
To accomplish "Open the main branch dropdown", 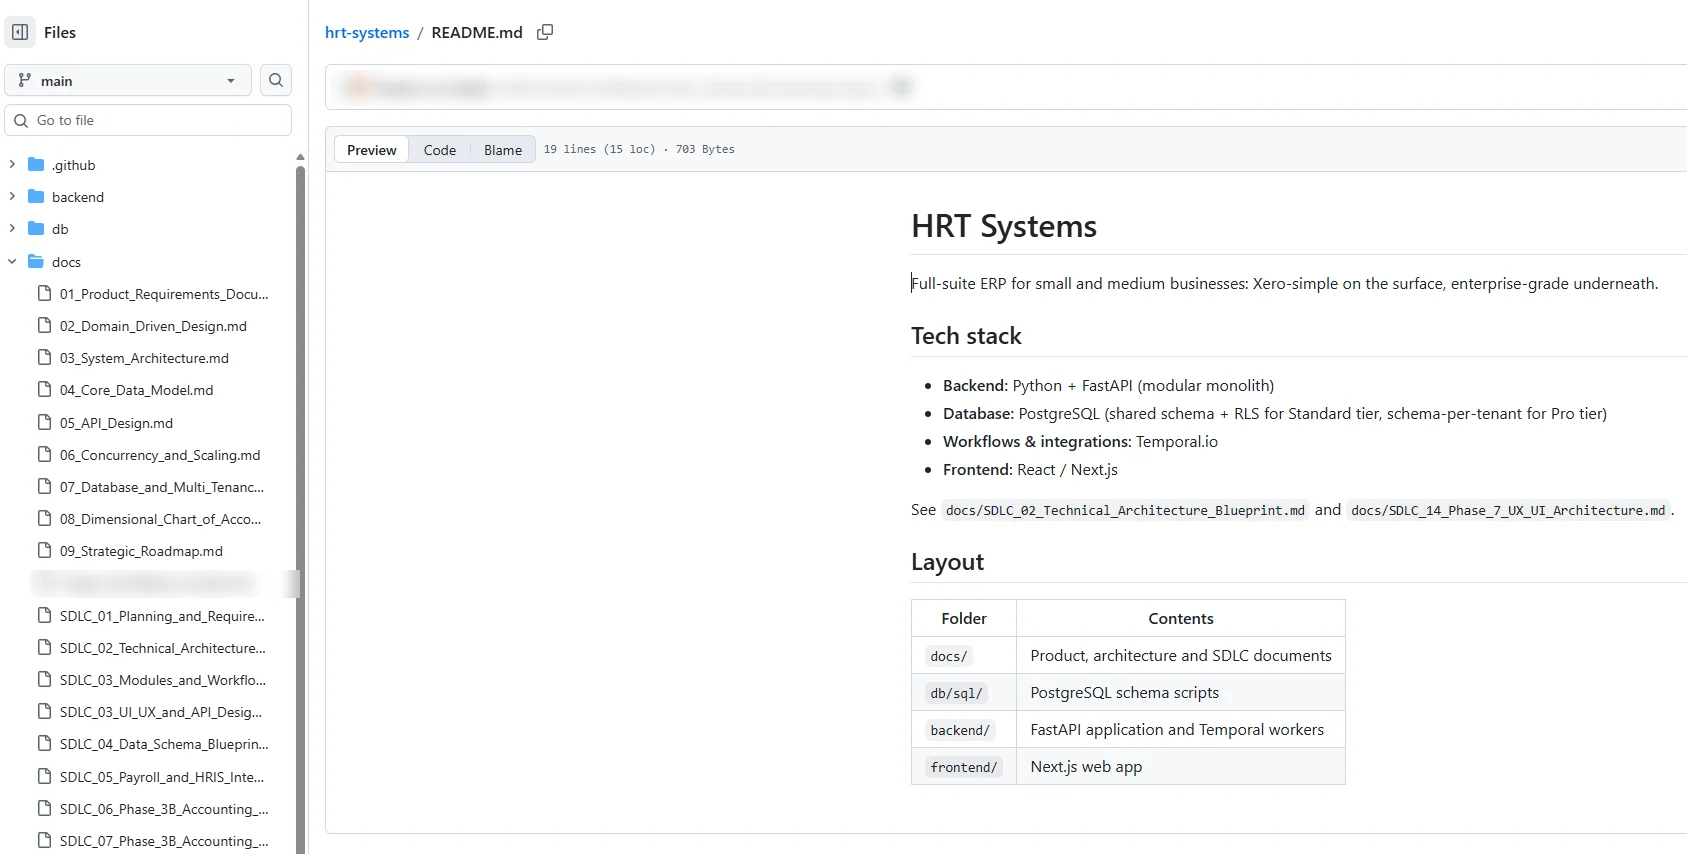I will [x=128, y=80].
